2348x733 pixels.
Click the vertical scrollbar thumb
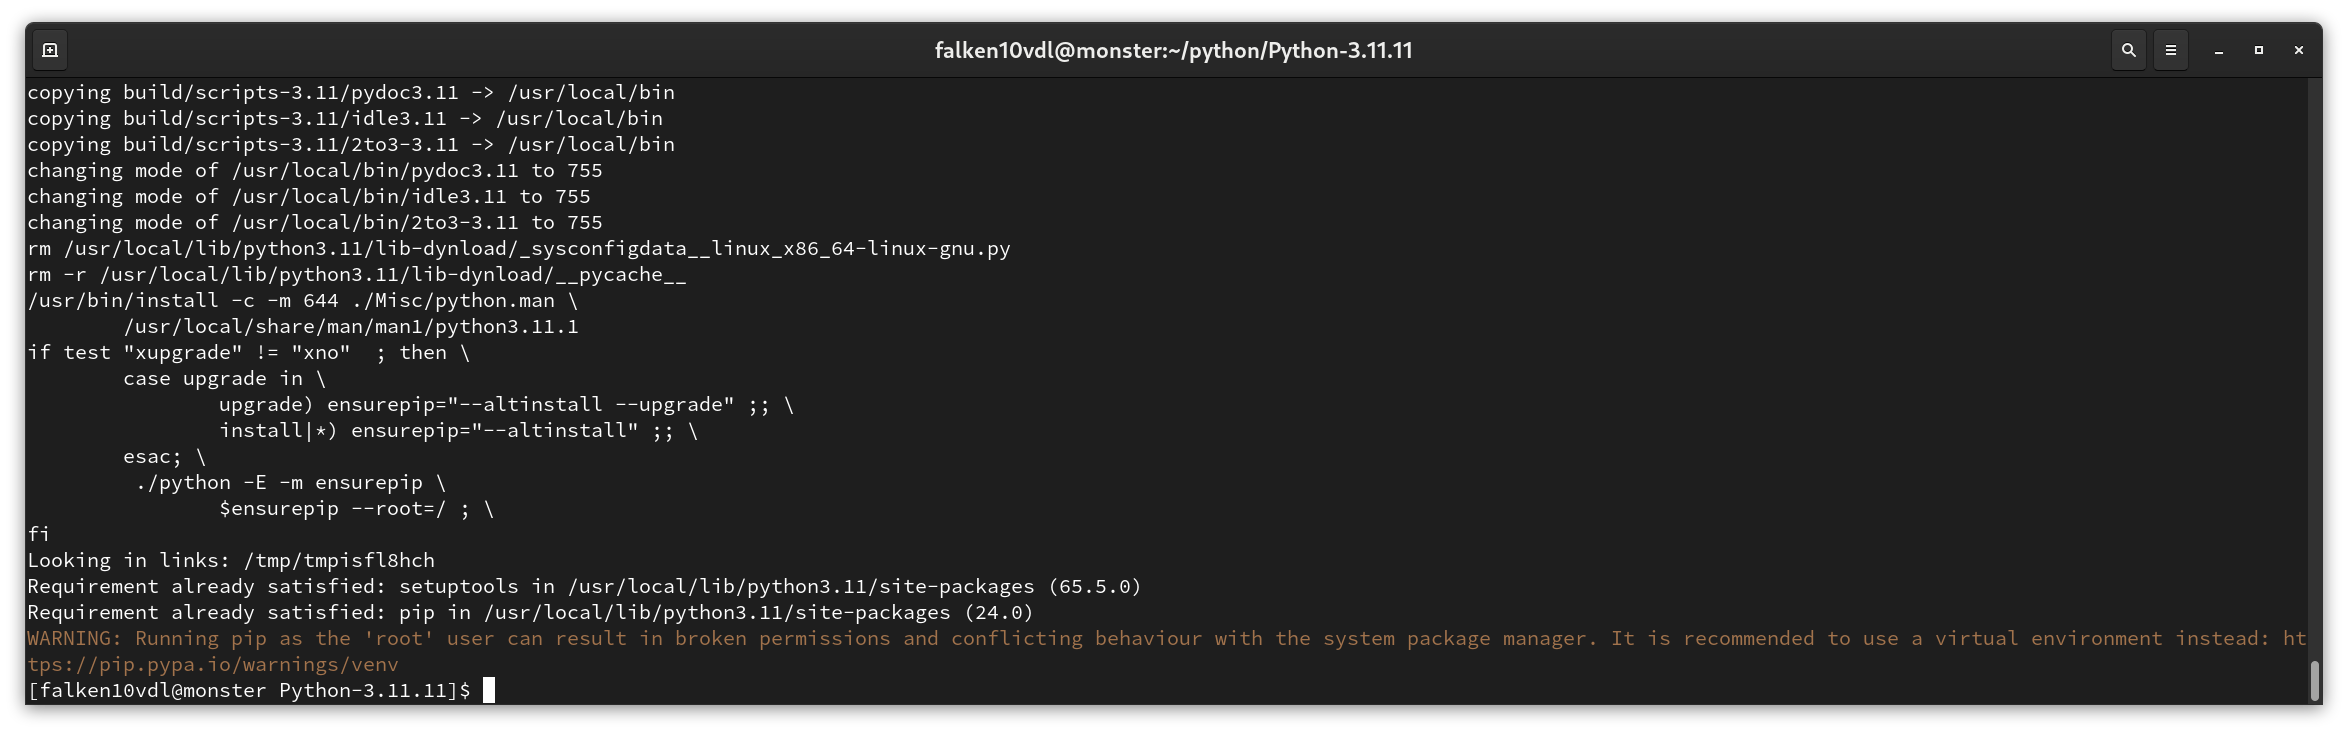[2315, 680]
